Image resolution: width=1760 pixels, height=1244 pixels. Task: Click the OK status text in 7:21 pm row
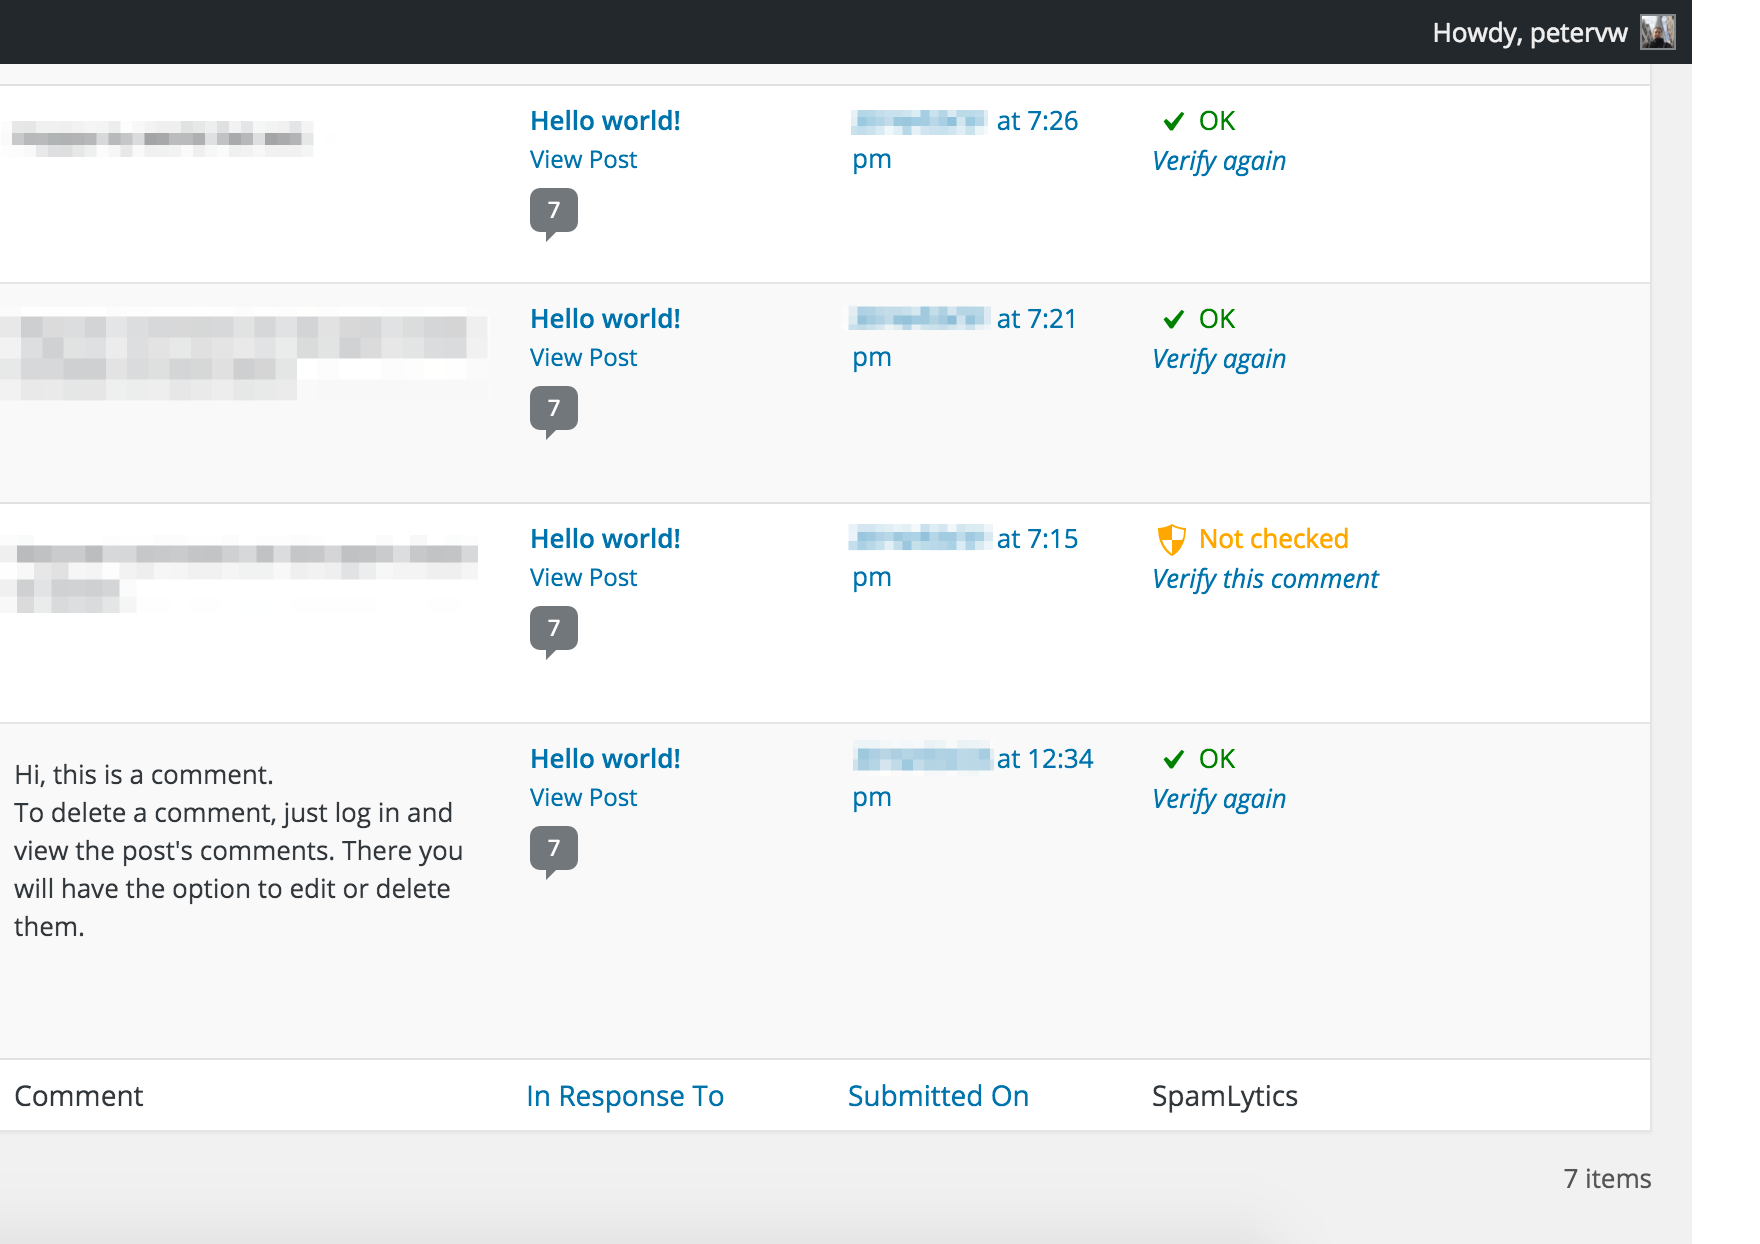pyautogui.click(x=1217, y=319)
